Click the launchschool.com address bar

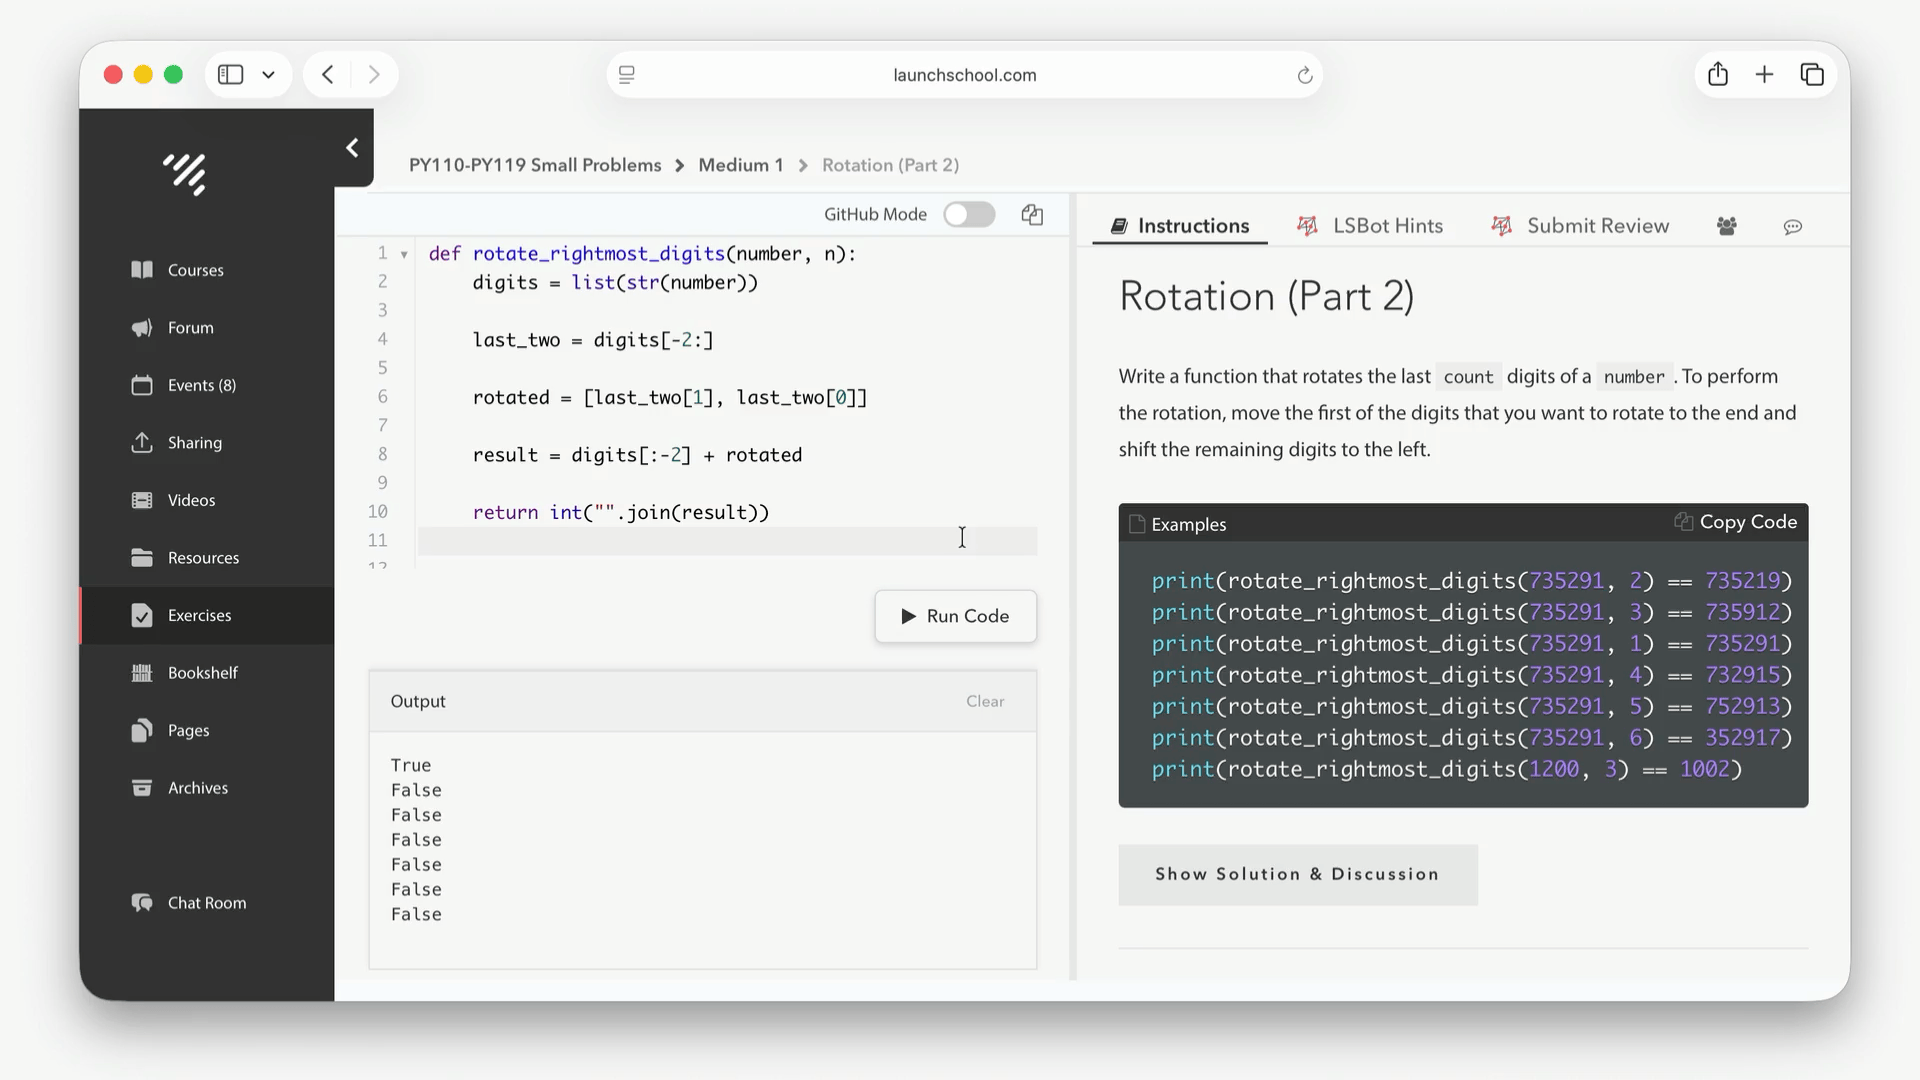coord(963,75)
